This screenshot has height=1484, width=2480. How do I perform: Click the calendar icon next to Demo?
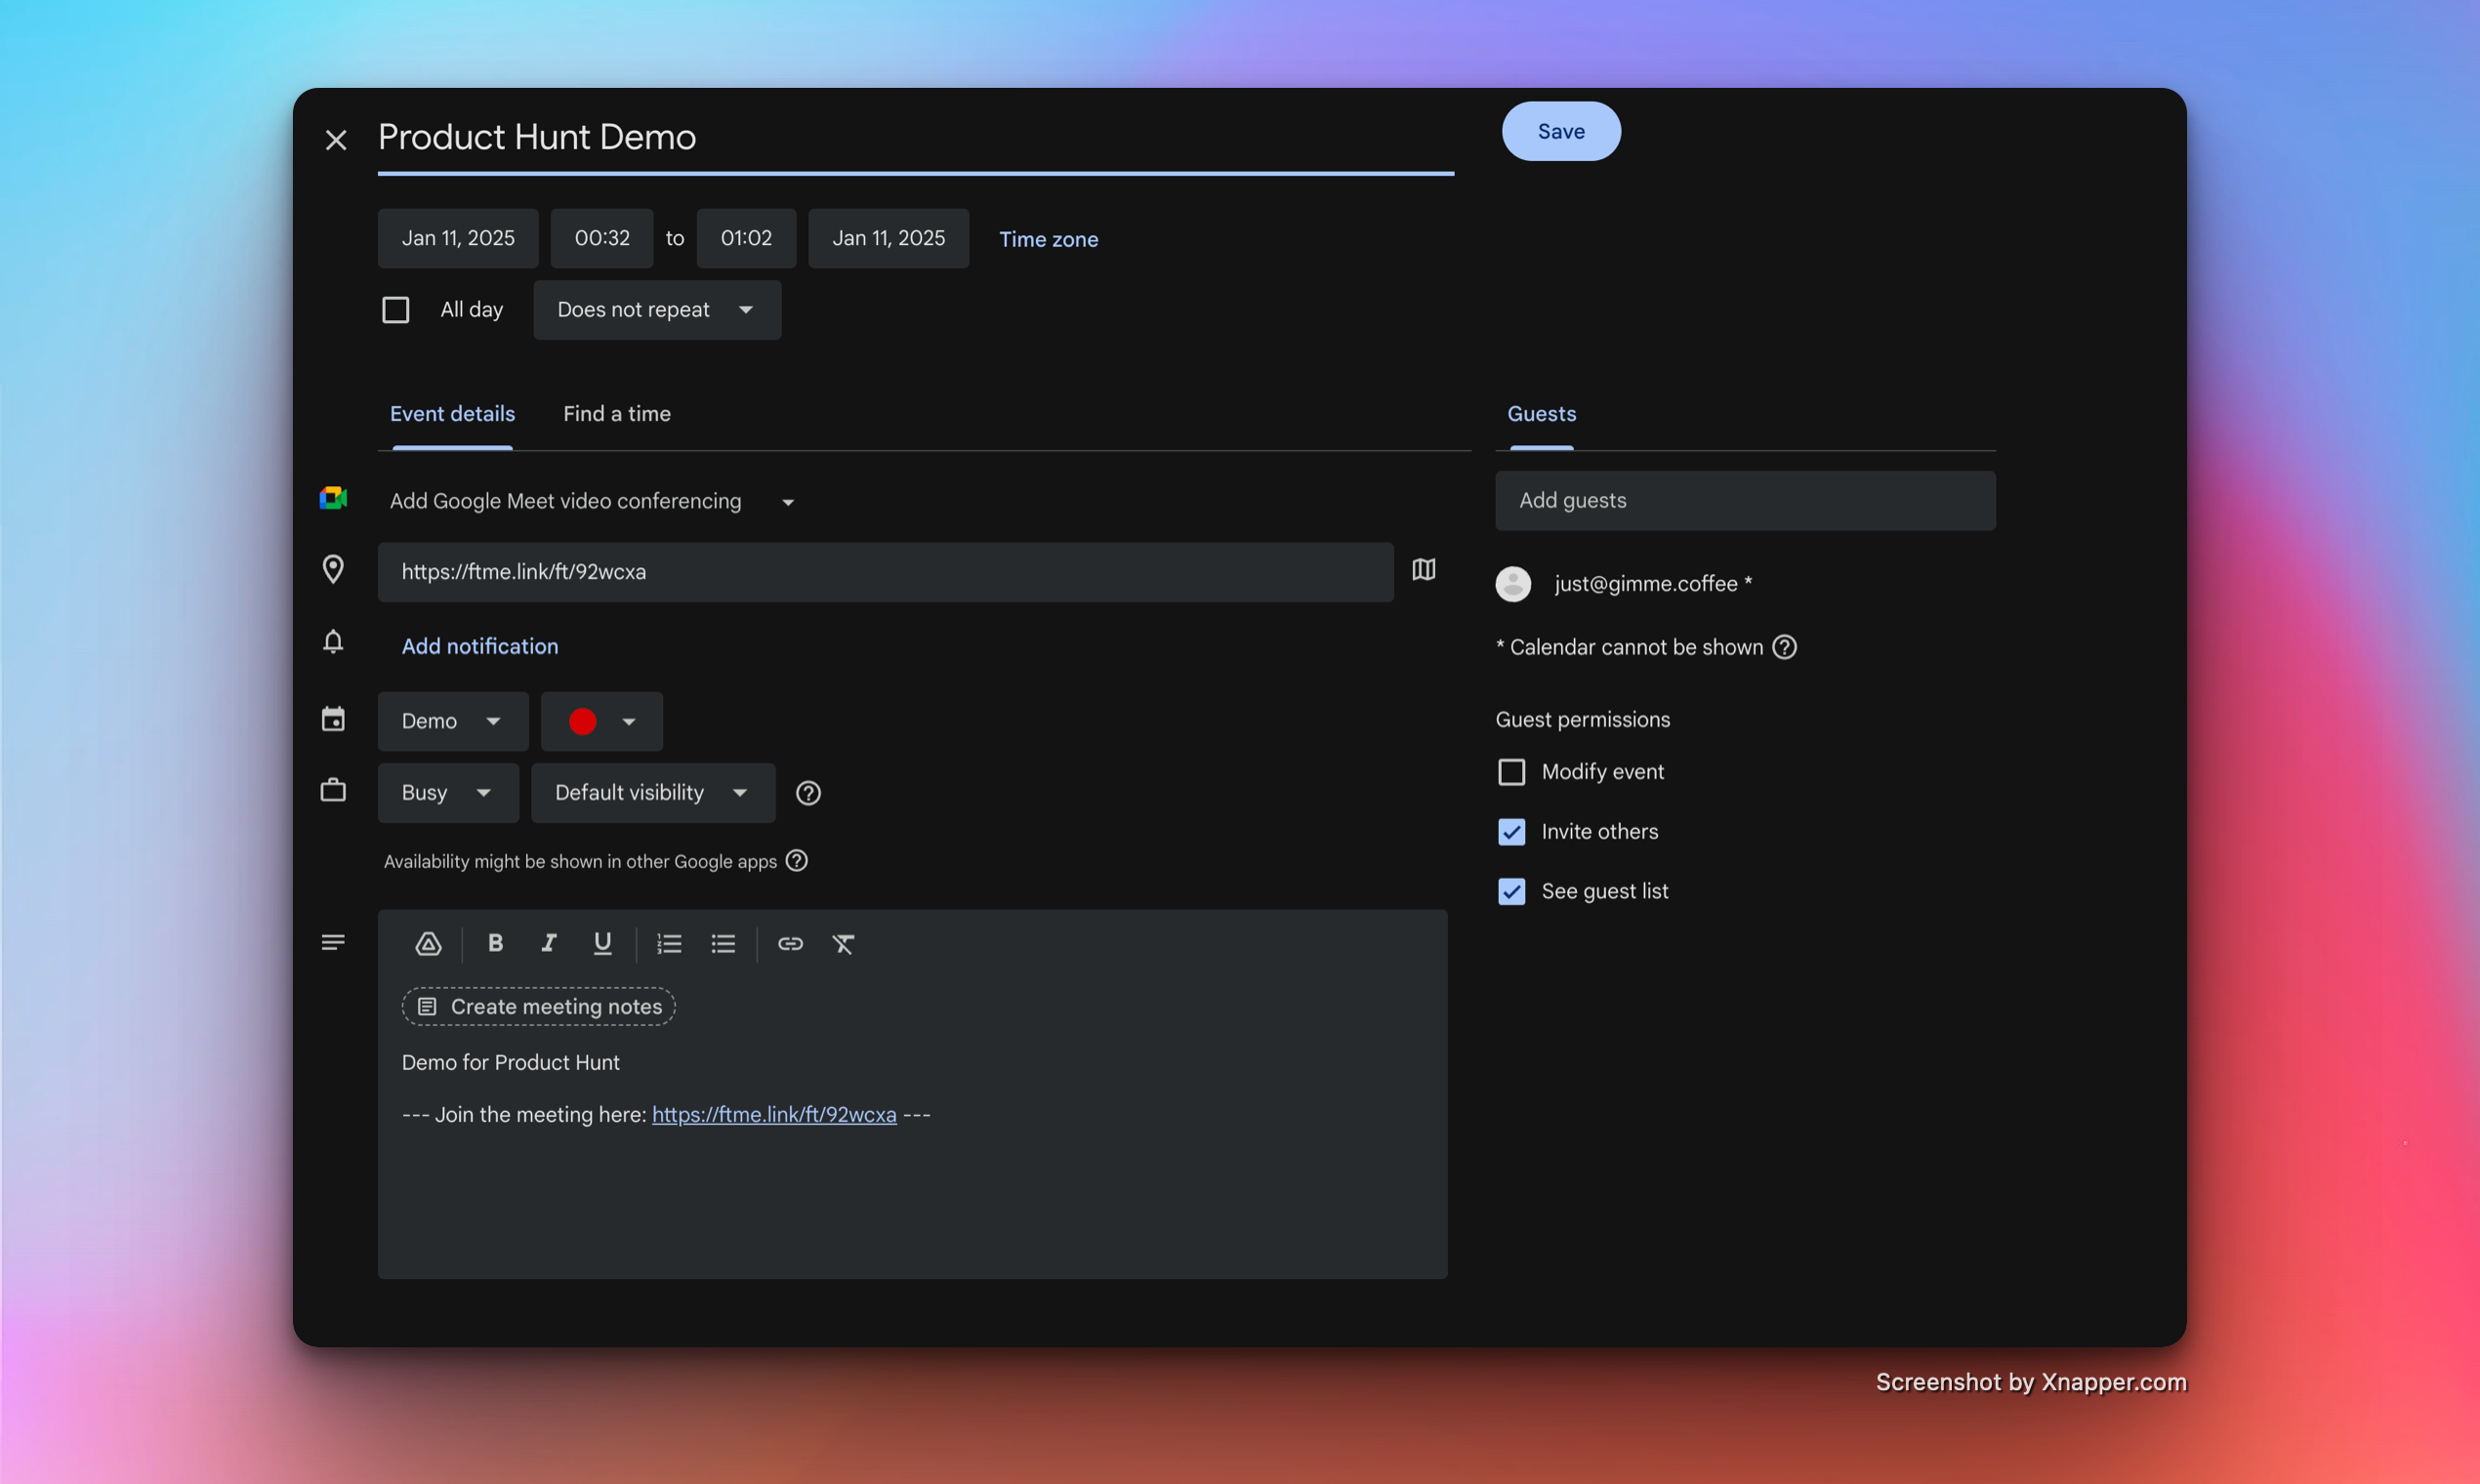[333, 719]
